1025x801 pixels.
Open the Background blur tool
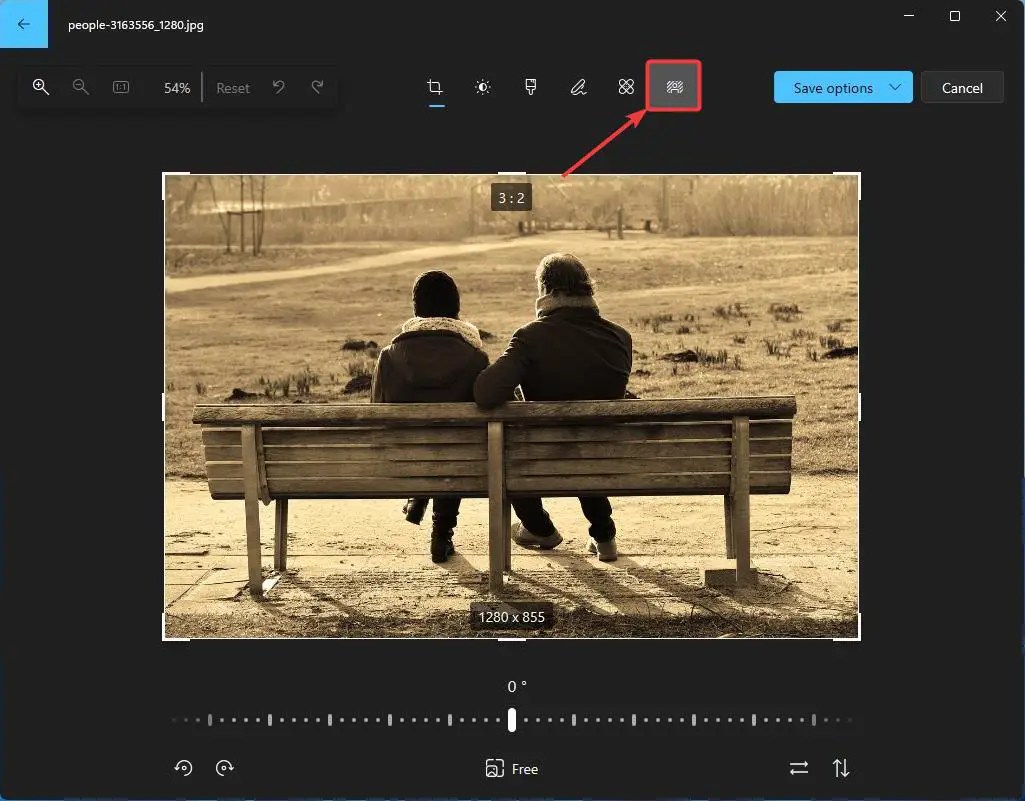pyautogui.click(x=674, y=86)
